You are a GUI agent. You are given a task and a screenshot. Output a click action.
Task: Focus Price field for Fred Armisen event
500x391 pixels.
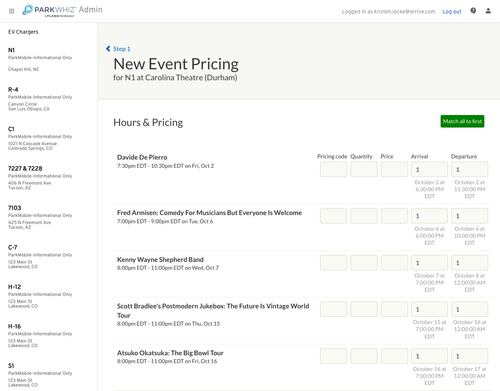coord(394,216)
